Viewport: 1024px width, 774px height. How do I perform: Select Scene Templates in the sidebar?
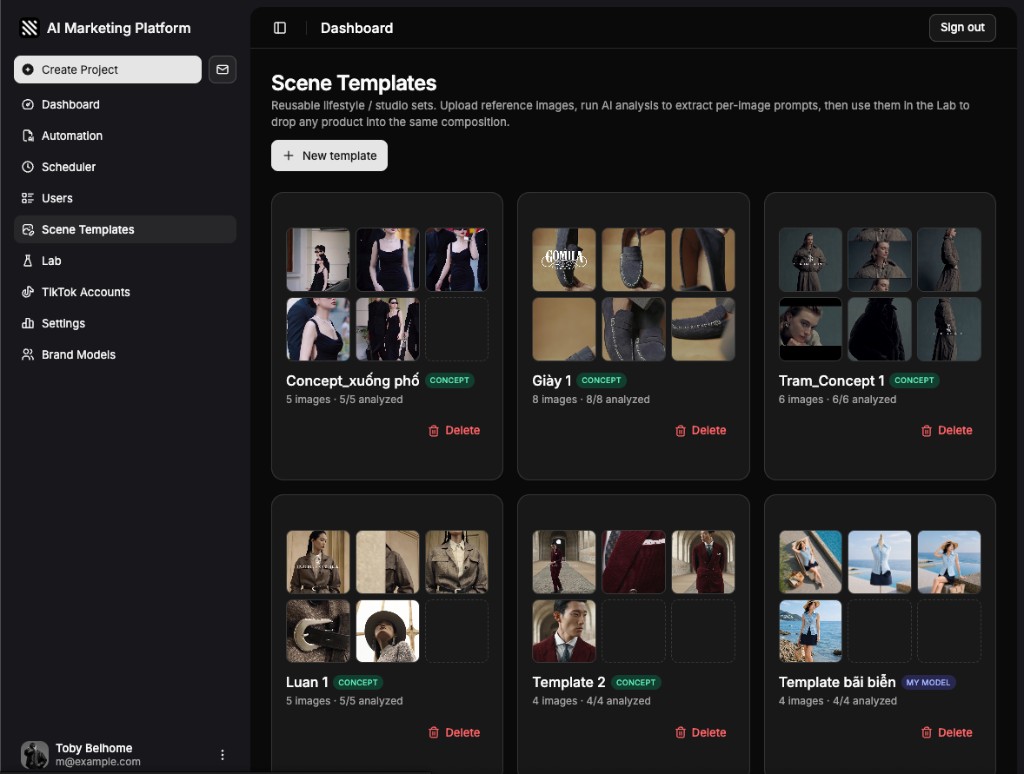tap(125, 229)
